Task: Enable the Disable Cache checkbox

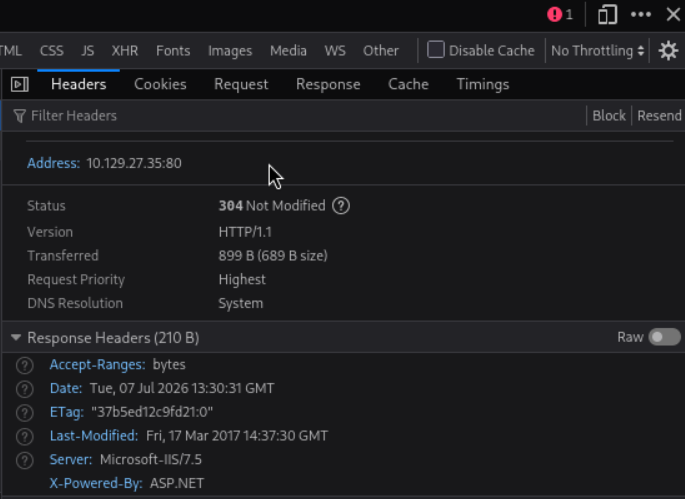Action: (x=436, y=50)
